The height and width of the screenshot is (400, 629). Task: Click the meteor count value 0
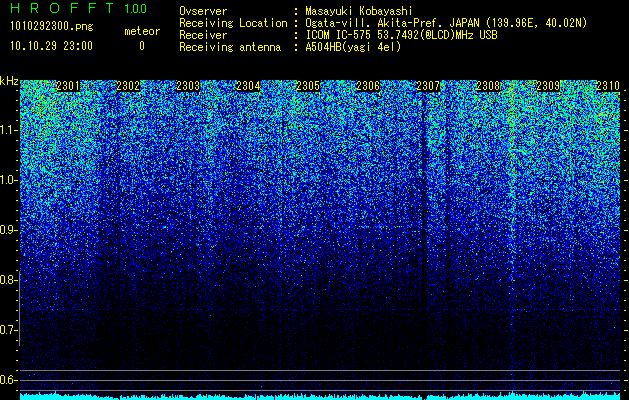[142, 46]
